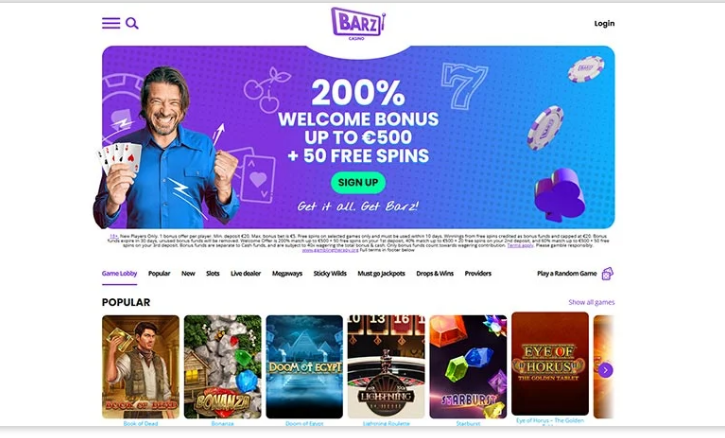The height and width of the screenshot is (438, 725).
Task: Launch the Lightning Roulette game tile
Action: coord(386,367)
